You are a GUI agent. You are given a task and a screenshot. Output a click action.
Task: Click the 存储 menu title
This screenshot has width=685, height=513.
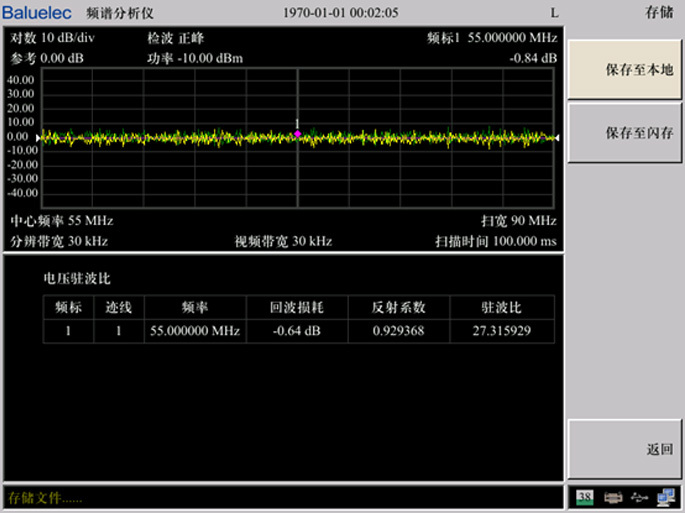coord(658,13)
